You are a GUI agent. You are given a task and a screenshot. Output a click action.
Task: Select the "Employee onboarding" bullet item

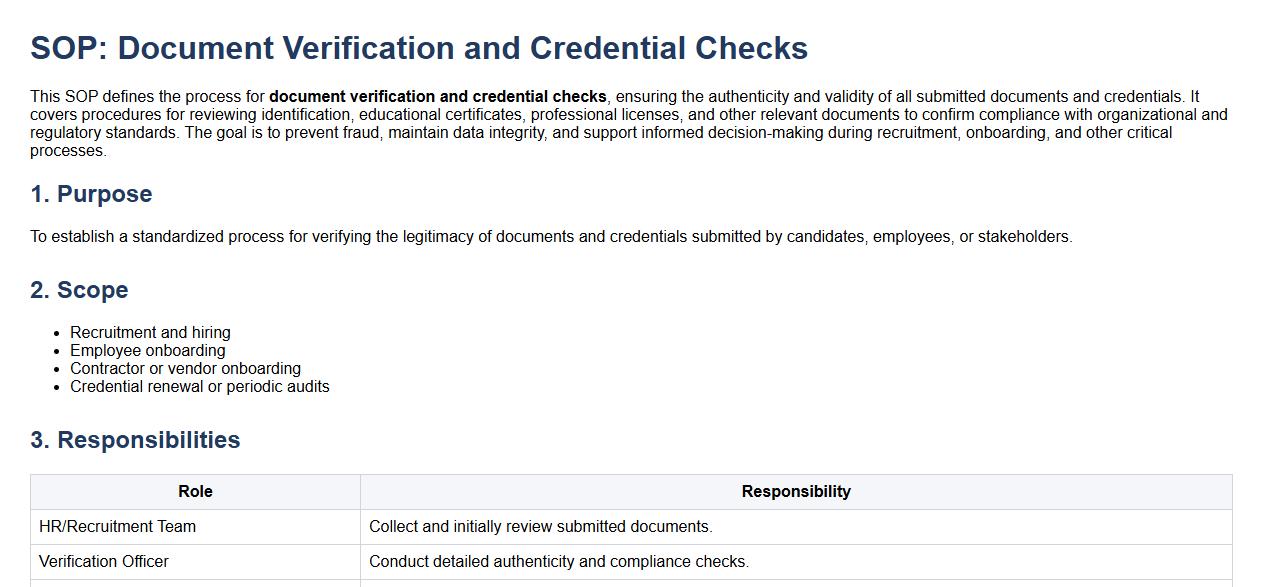(148, 351)
